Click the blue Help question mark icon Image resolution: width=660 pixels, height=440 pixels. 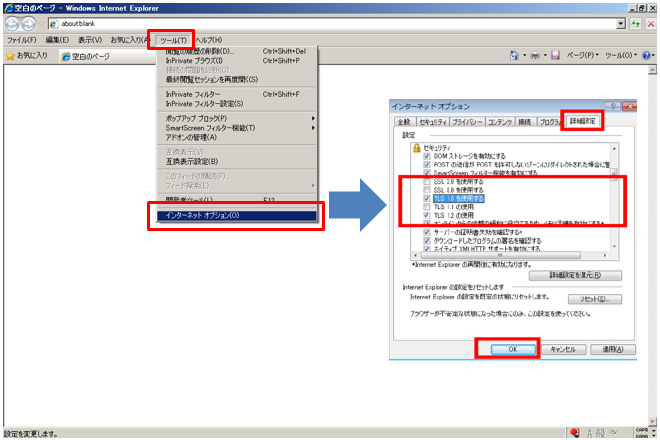click(x=647, y=55)
